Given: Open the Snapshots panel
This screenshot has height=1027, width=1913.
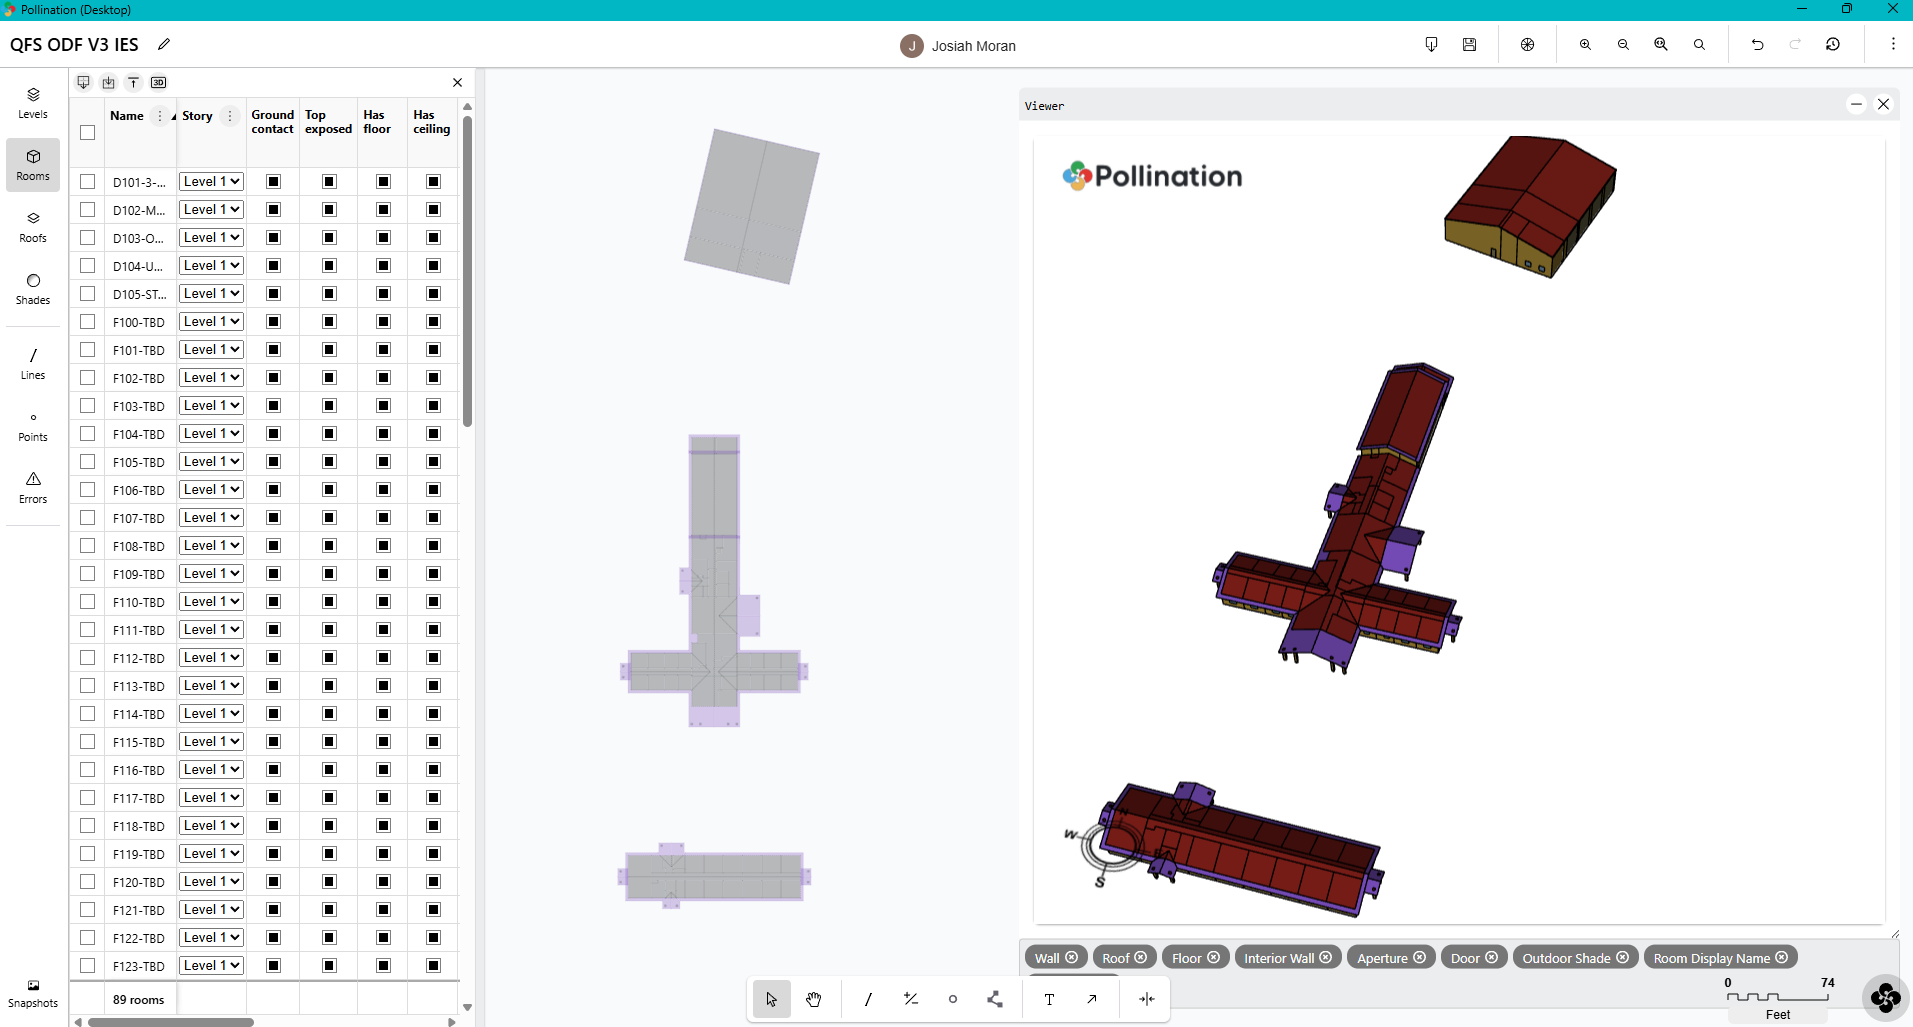Looking at the screenshot, I should pyautogui.click(x=33, y=993).
